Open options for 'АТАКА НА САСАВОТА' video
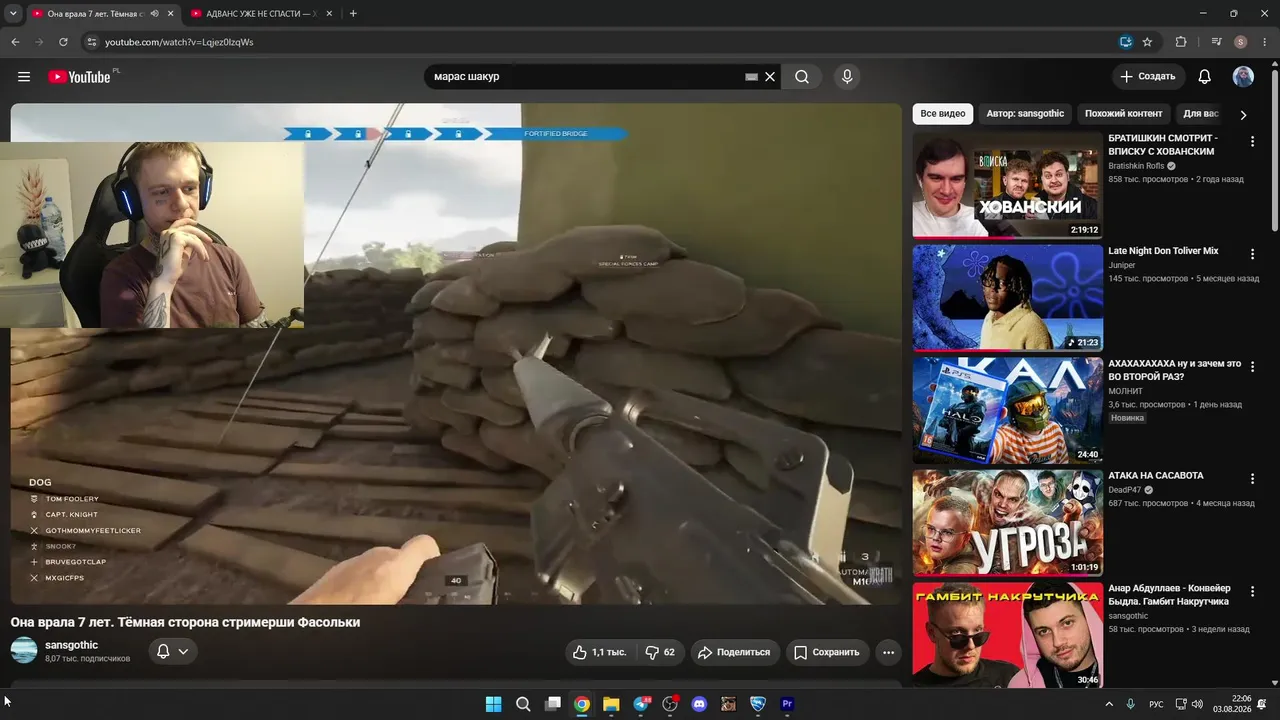The image size is (1280, 720). tap(1252, 480)
